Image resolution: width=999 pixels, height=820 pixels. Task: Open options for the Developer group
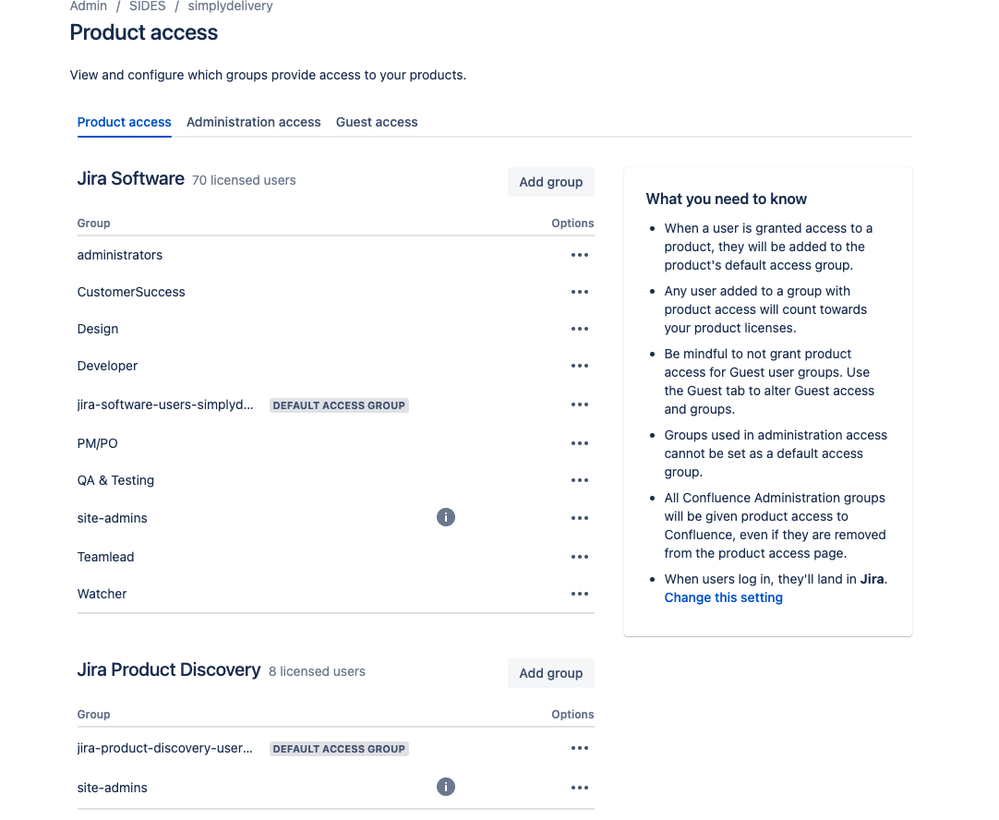[579, 366]
